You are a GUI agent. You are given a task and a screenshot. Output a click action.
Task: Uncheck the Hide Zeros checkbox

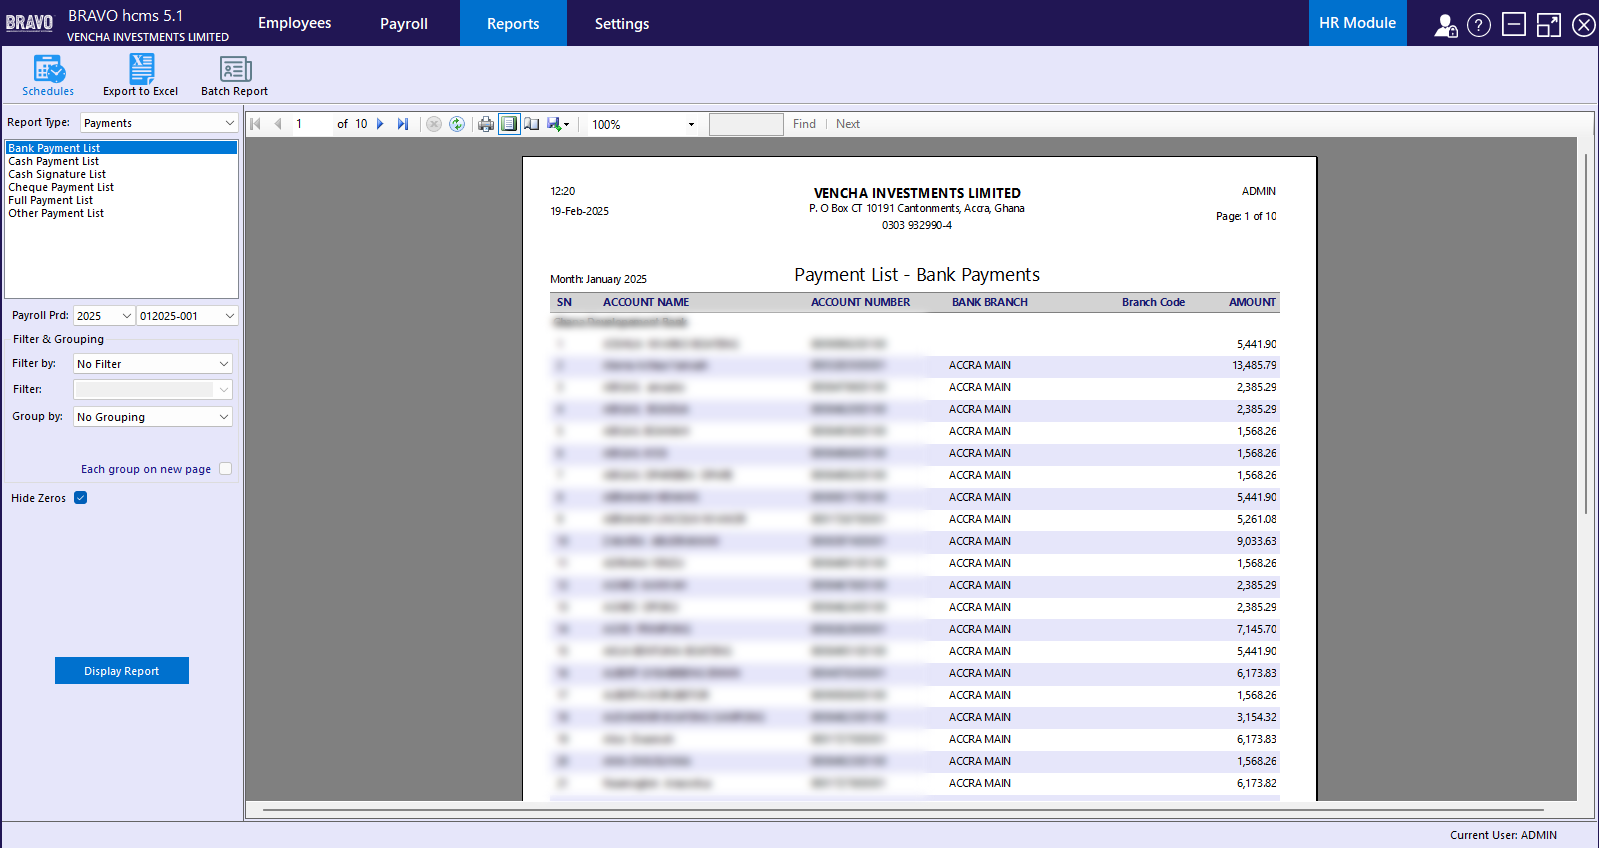coord(81,498)
